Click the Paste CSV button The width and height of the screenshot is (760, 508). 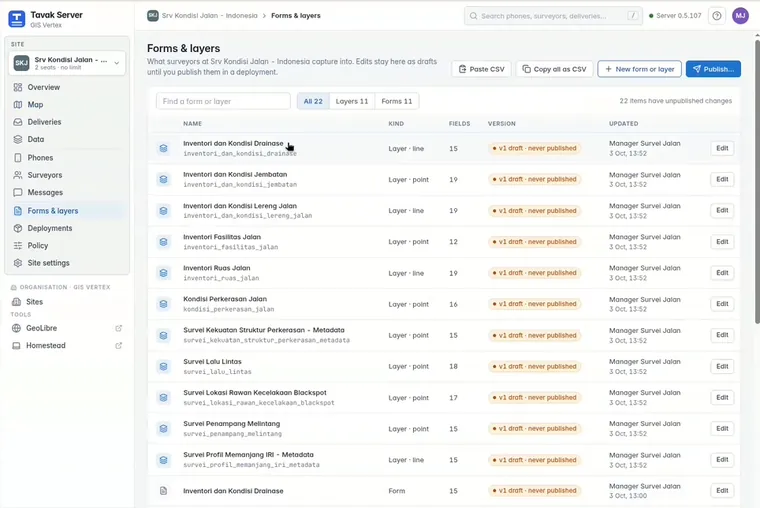pyautogui.click(x=481, y=69)
